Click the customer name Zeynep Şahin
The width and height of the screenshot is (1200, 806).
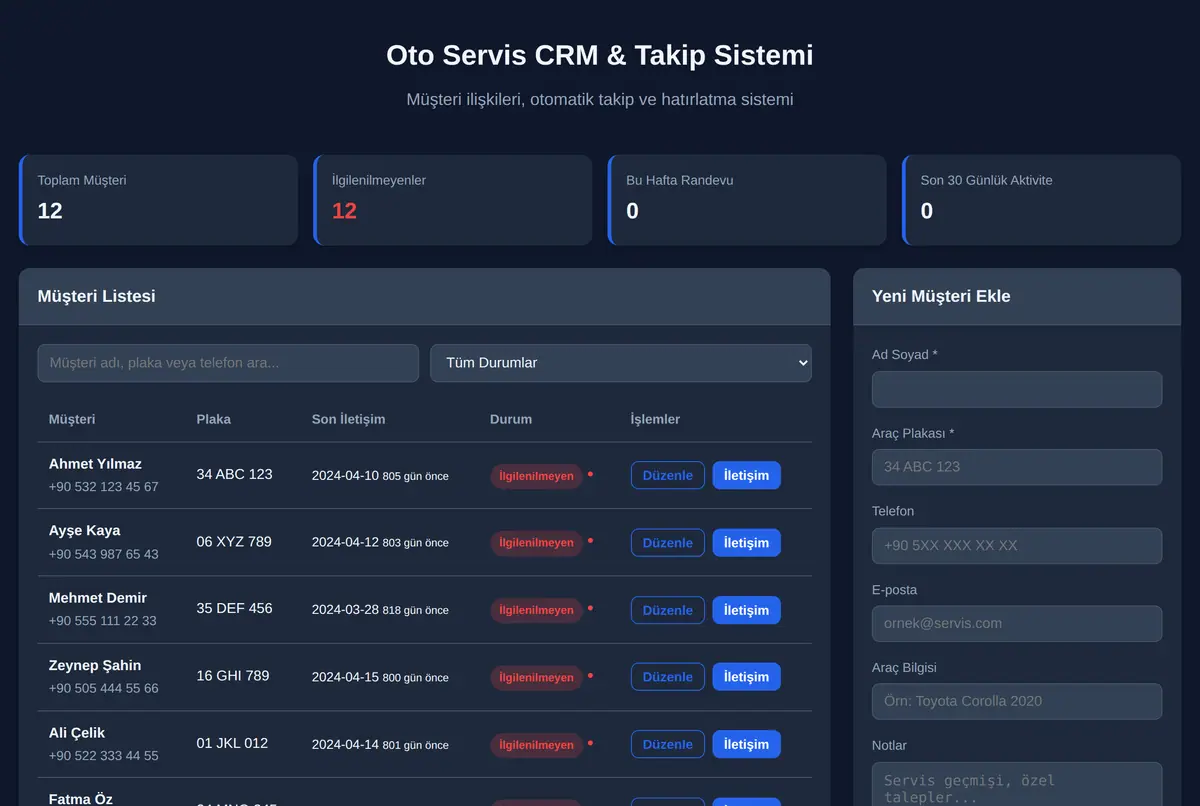[x=95, y=665]
